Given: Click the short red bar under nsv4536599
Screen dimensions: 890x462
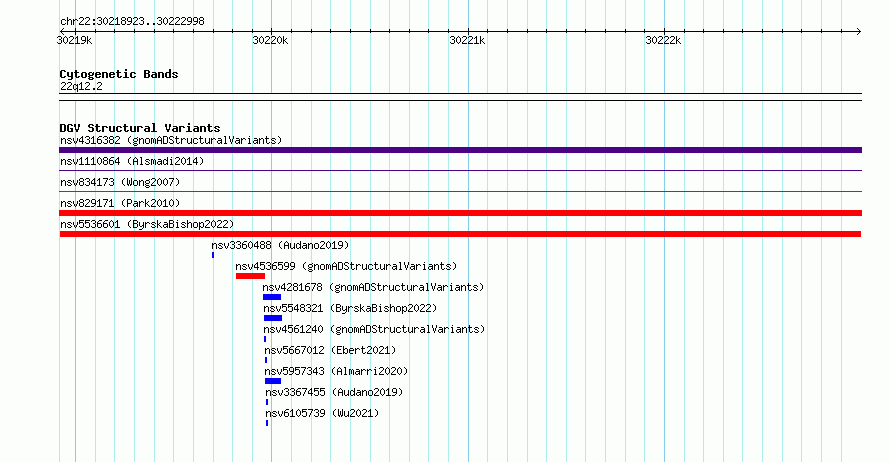Looking at the screenshot, I should tap(250, 276).
